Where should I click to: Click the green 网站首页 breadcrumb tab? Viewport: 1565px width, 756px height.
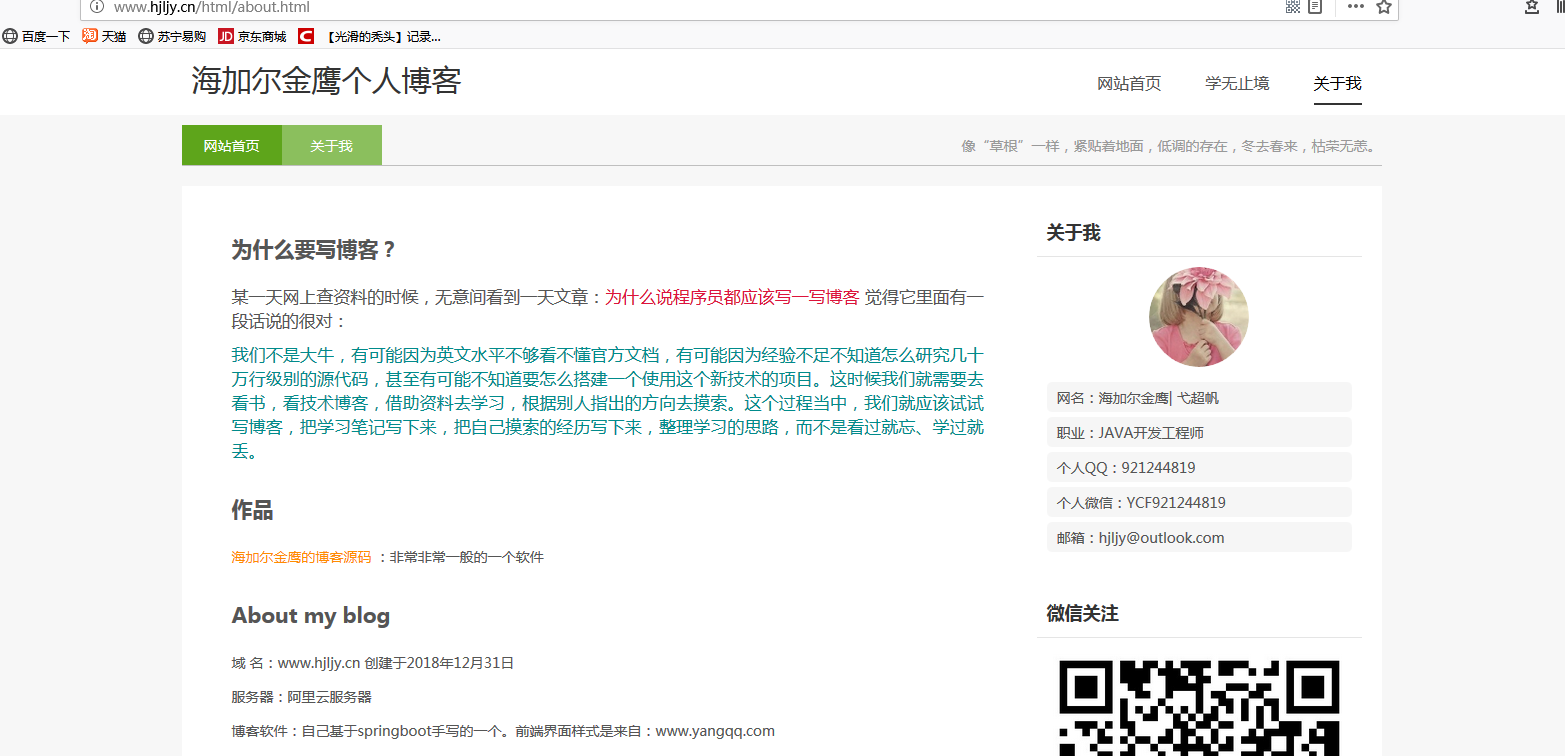coord(232,146)
